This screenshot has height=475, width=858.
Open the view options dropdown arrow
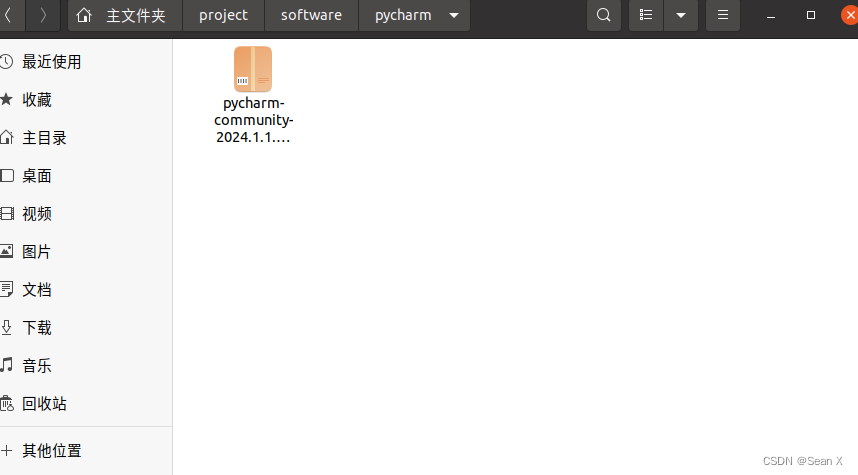point(681,15)
